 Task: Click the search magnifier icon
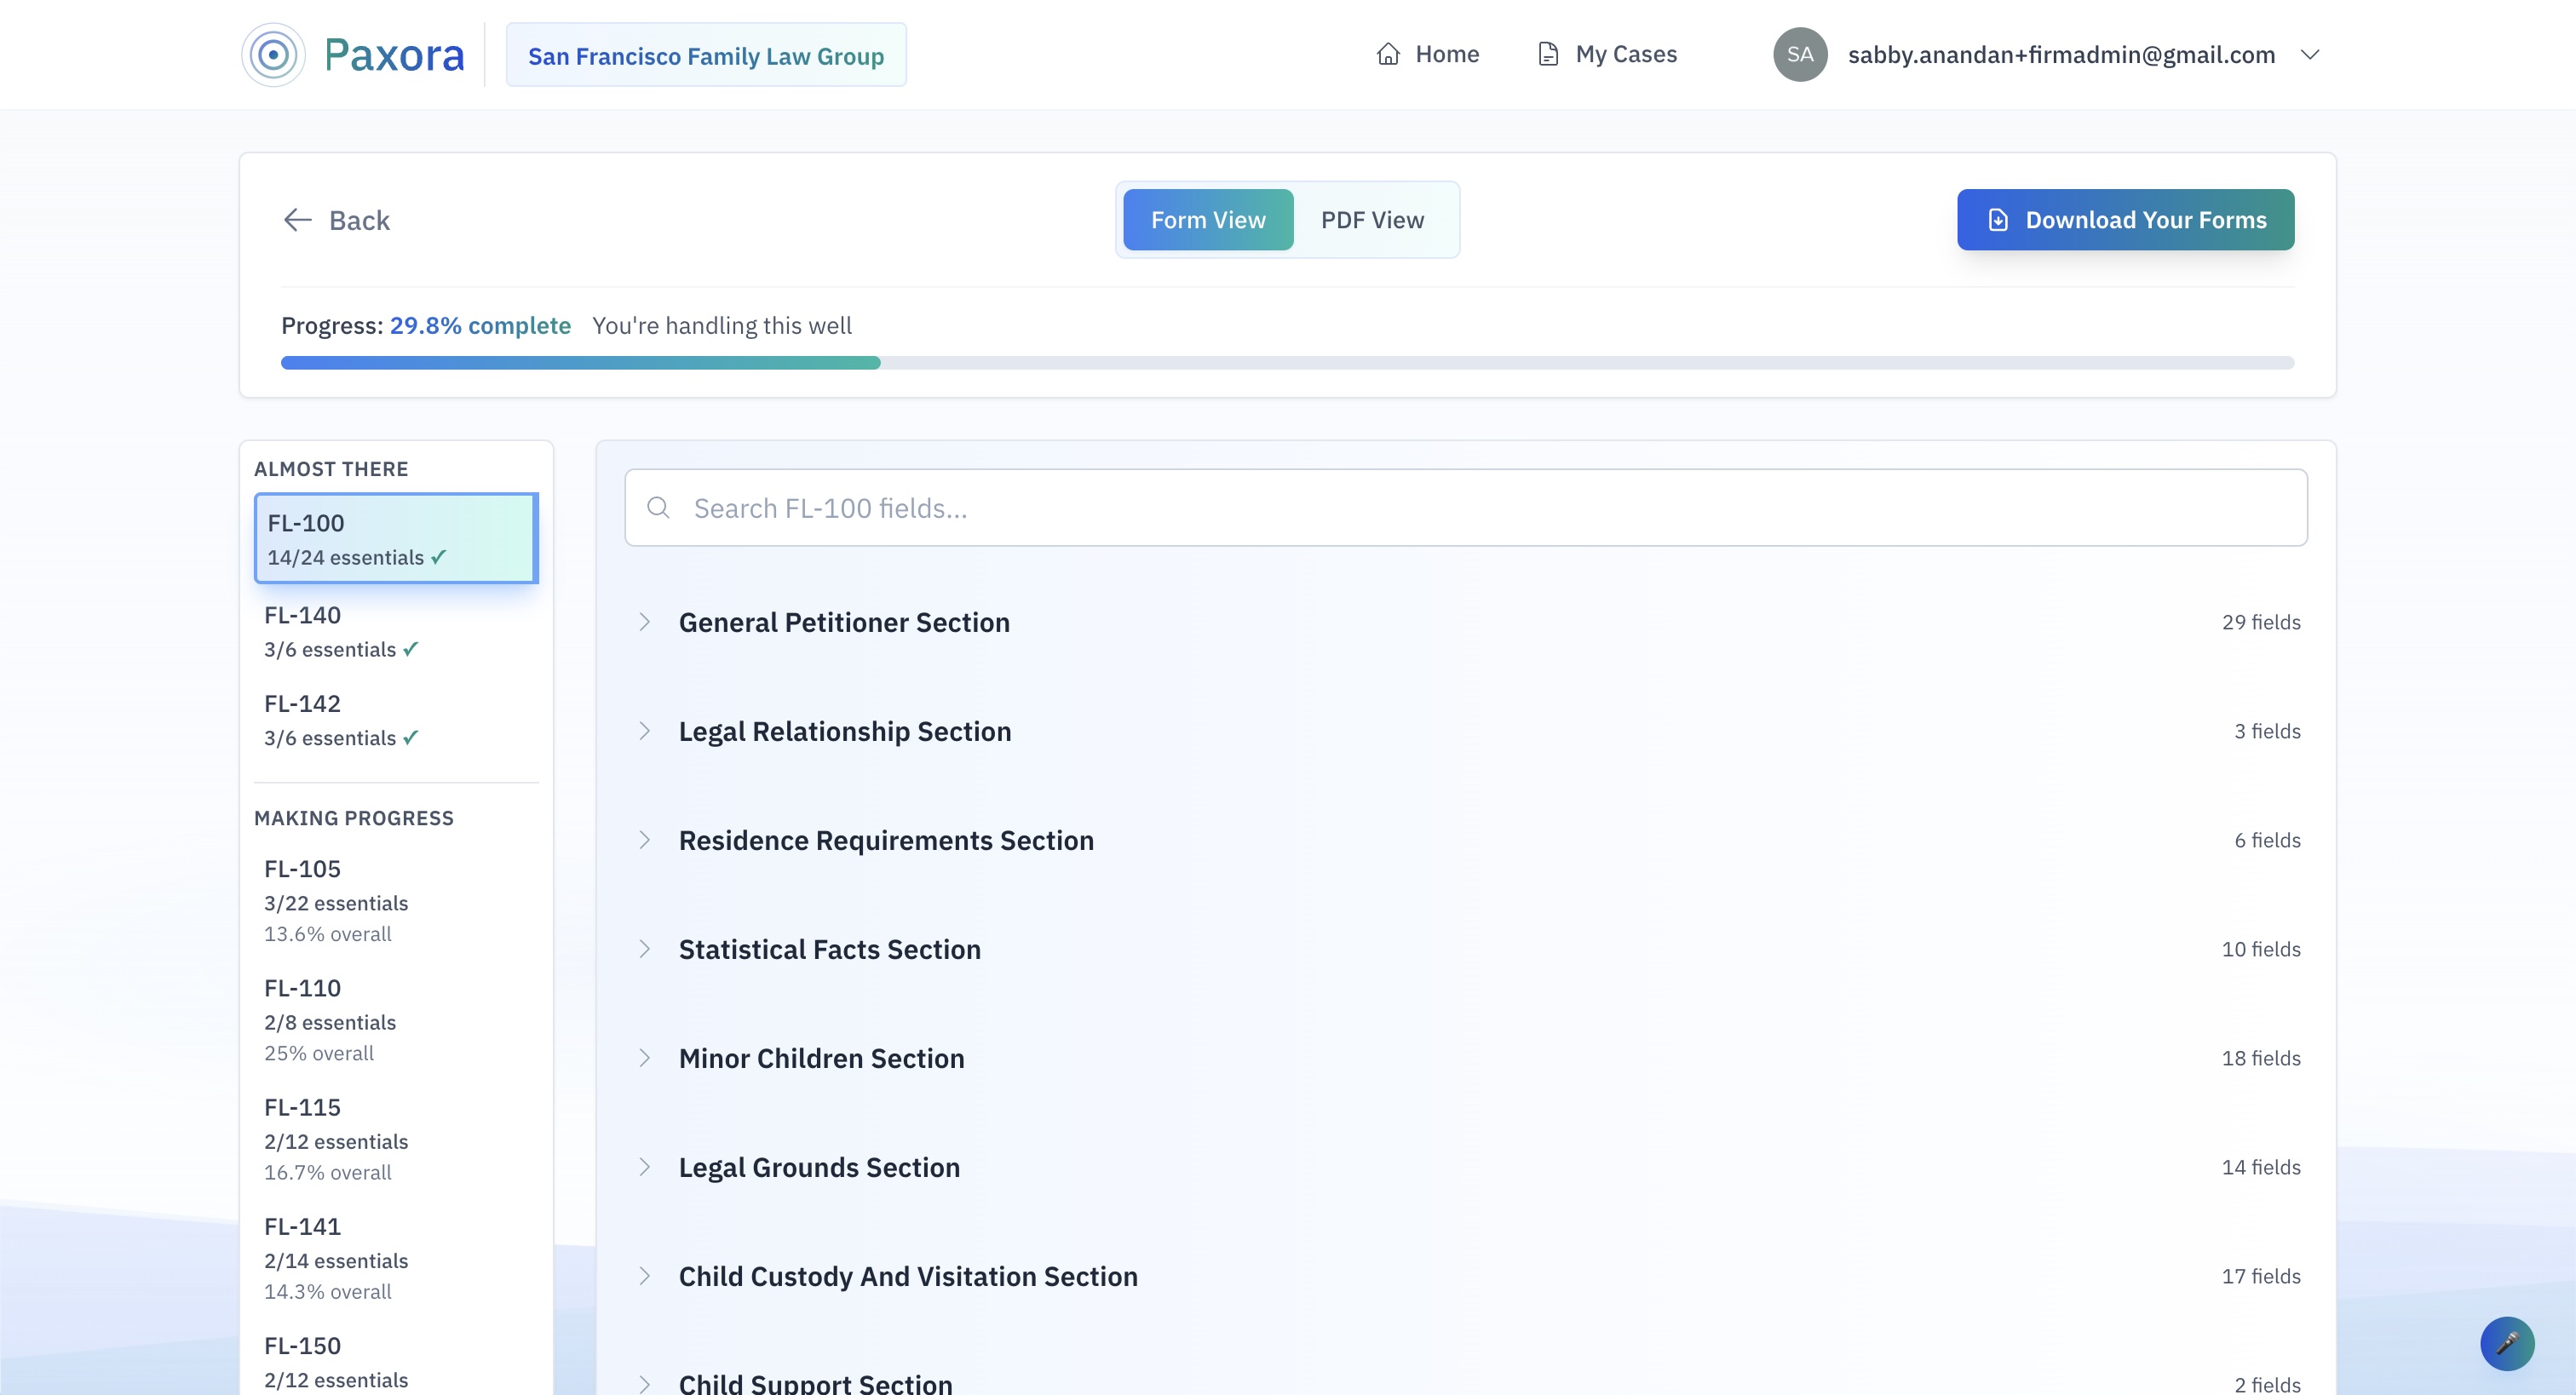(x=658, y=508)
